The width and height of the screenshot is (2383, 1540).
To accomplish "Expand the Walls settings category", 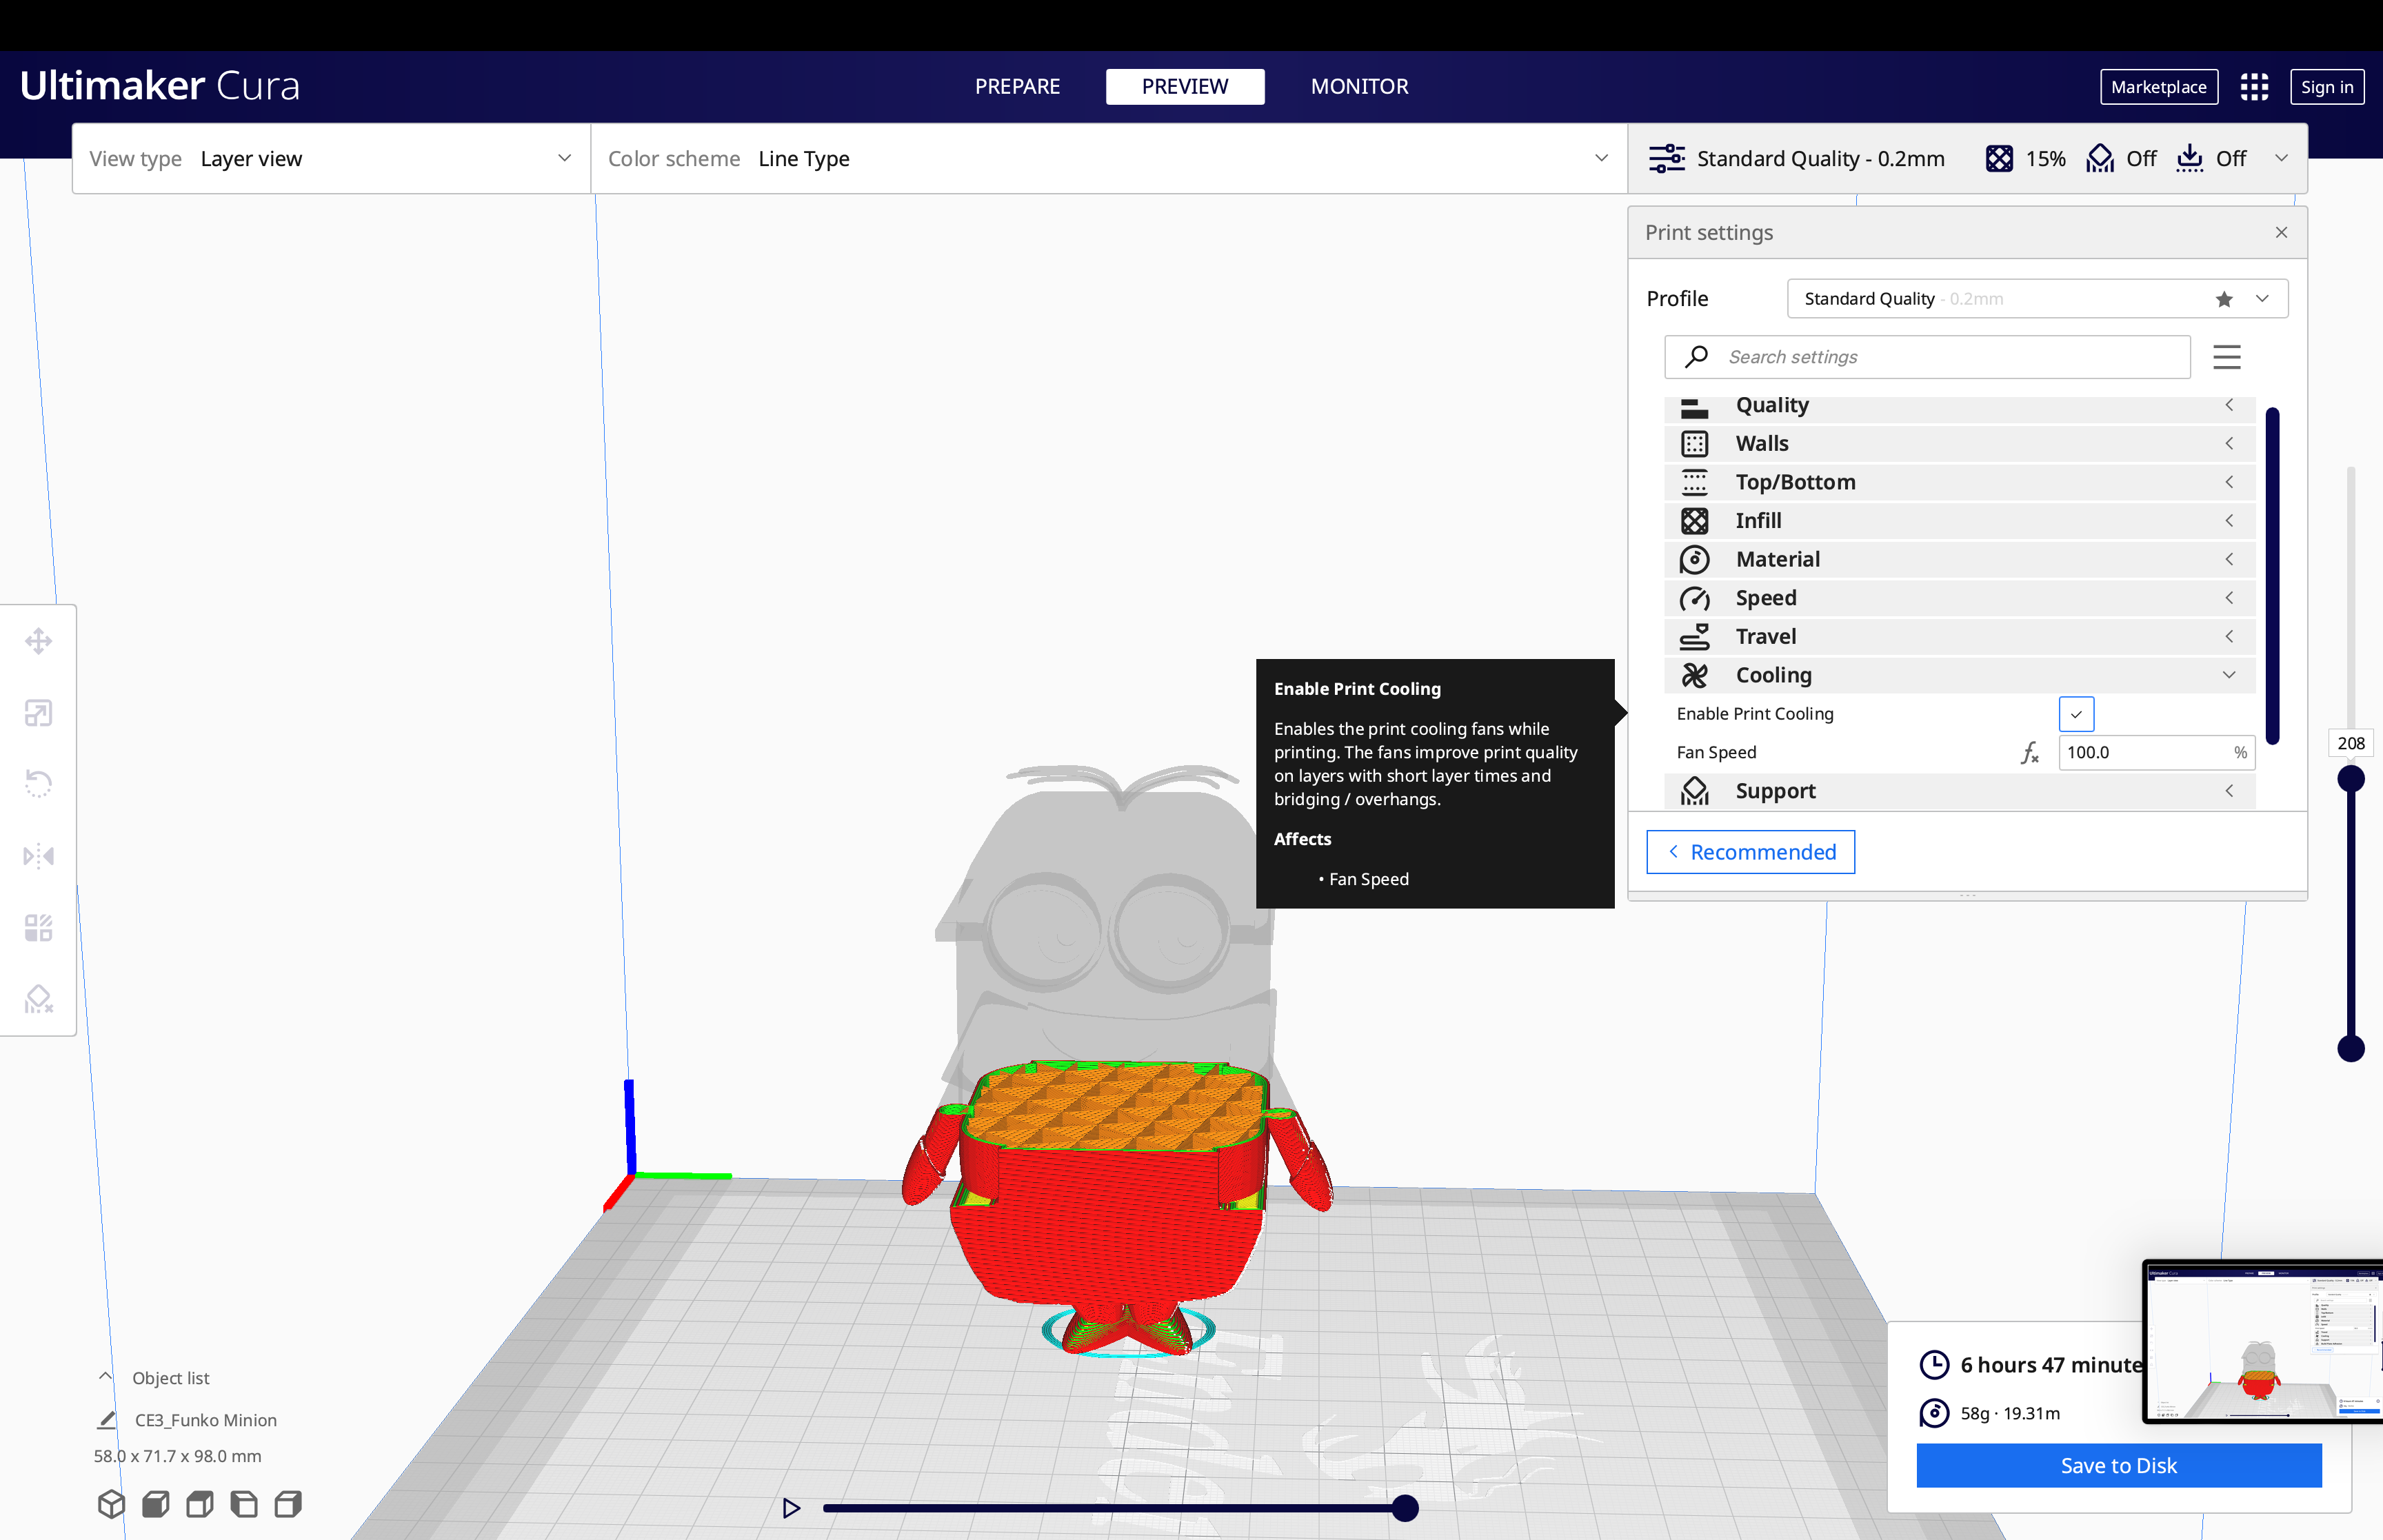I will coord(1959,443).
